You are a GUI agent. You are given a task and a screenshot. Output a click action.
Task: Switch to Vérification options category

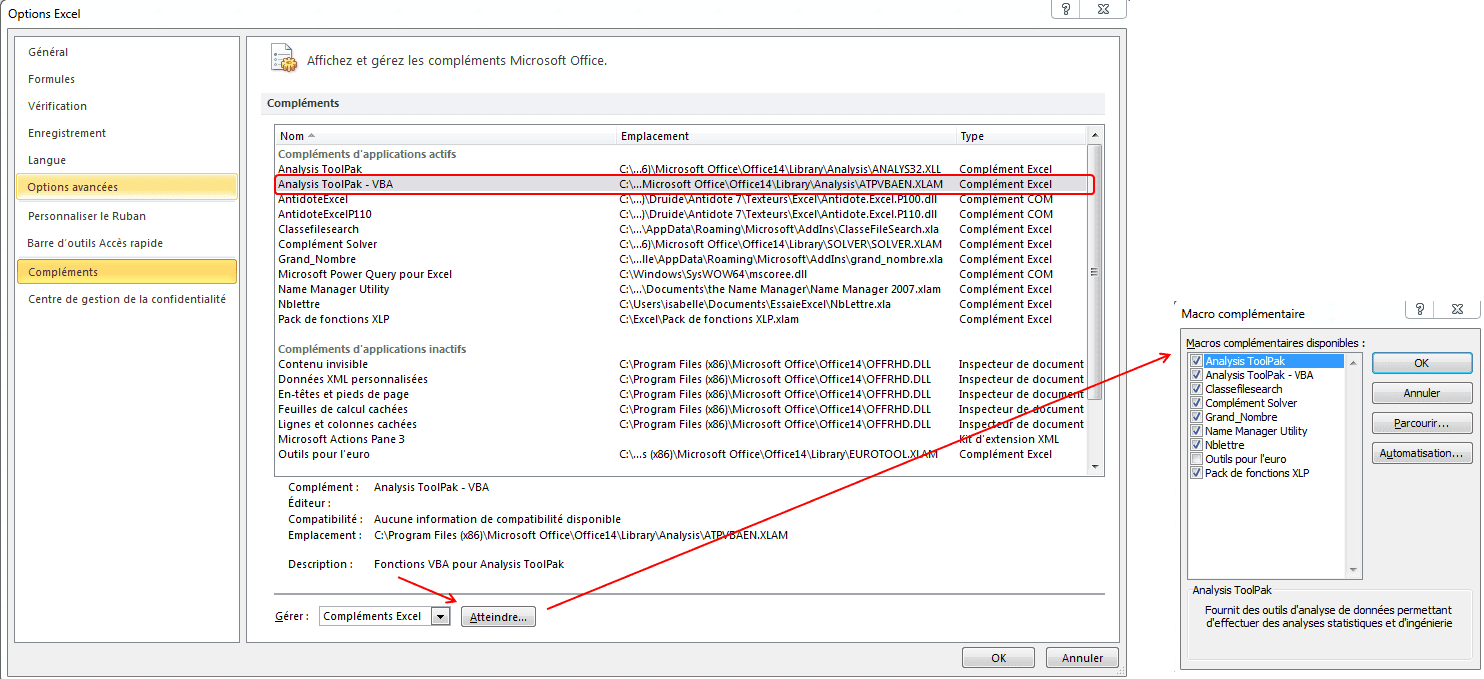(x=127, y=106)
